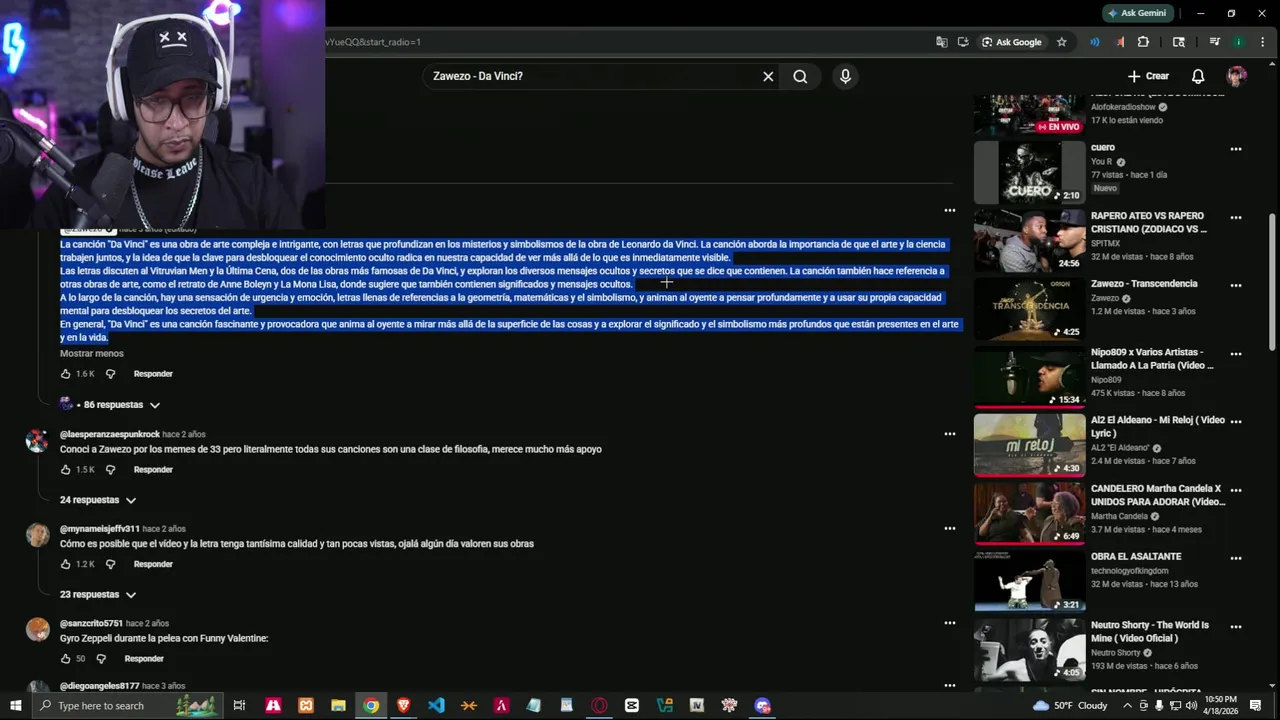Click the YouTube search magnifier button
Image resolution: width=1280 pixels, height=720 pixels.
pos(800,76)
